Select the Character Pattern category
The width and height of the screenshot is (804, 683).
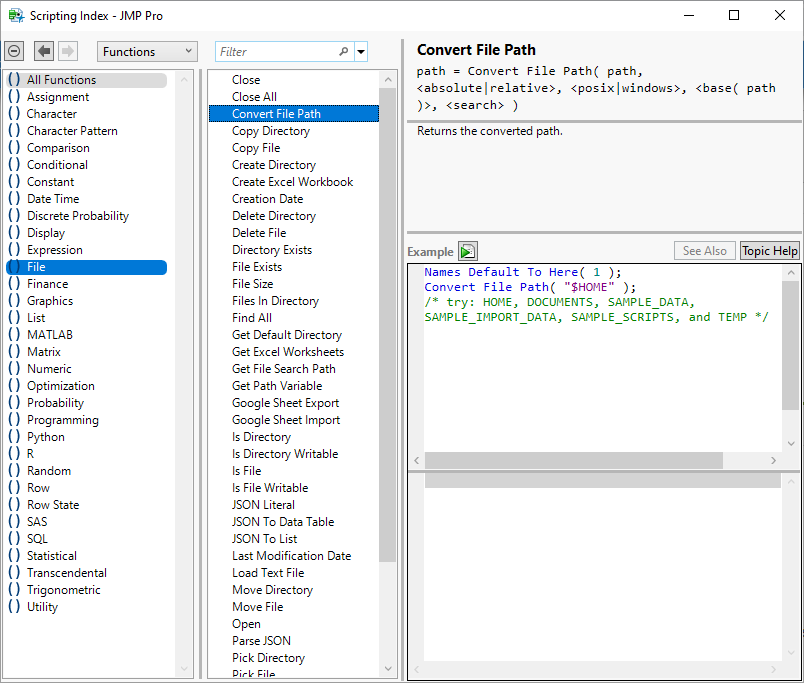pyautogui.click(x=72, y=131)
